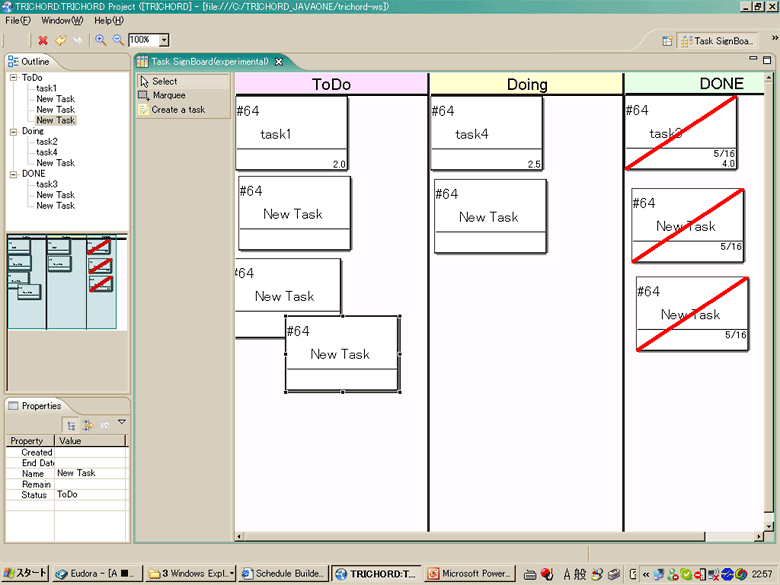780x585 pixels.
Task: Select task1 in the Outline tree
Action: [46, 89]
